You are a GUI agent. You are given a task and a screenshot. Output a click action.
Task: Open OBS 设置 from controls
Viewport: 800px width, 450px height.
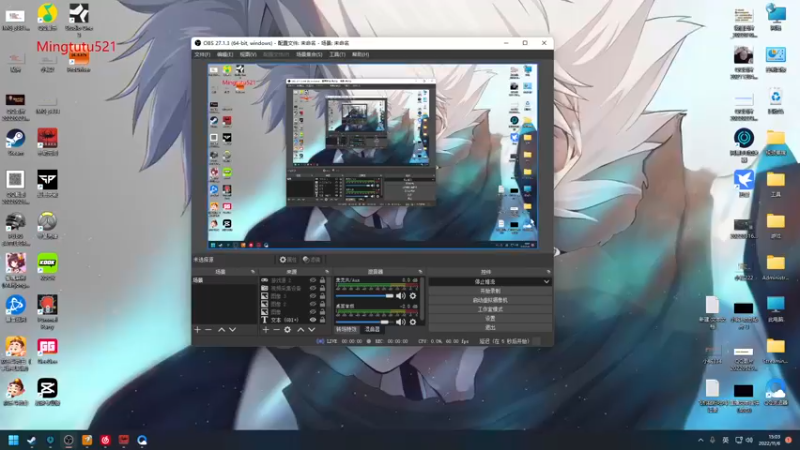click(490, 318)
